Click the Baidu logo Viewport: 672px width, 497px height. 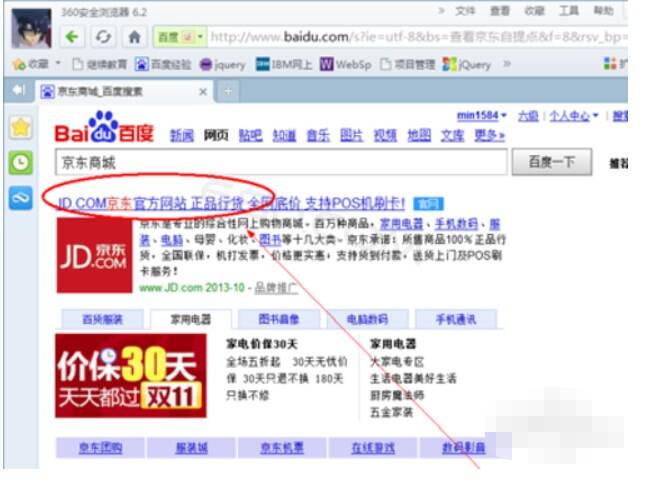point(104,127)
